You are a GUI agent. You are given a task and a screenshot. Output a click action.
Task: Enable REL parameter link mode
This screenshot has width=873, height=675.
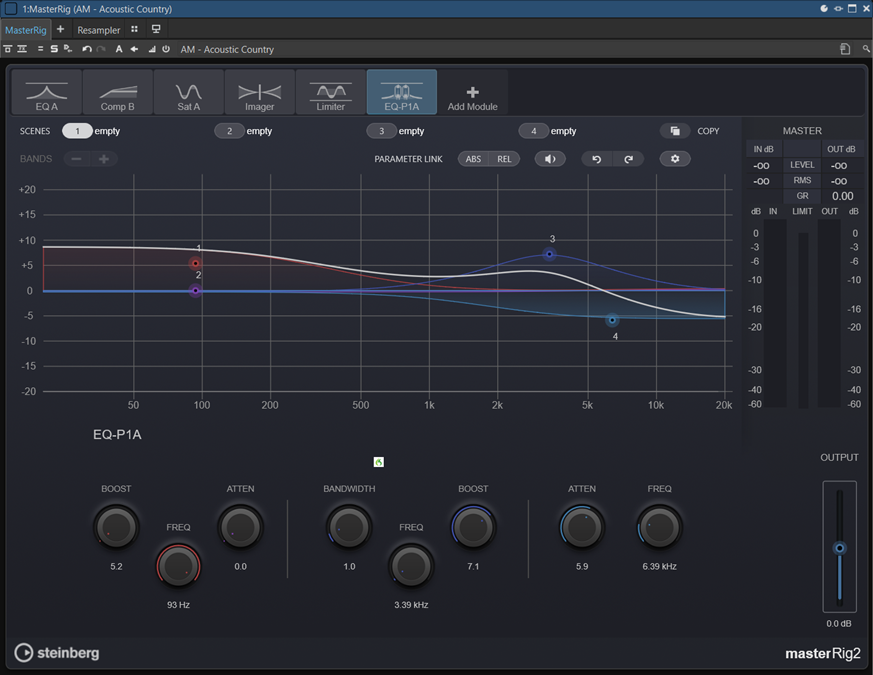pyautogui.click(x=504, y=159)
